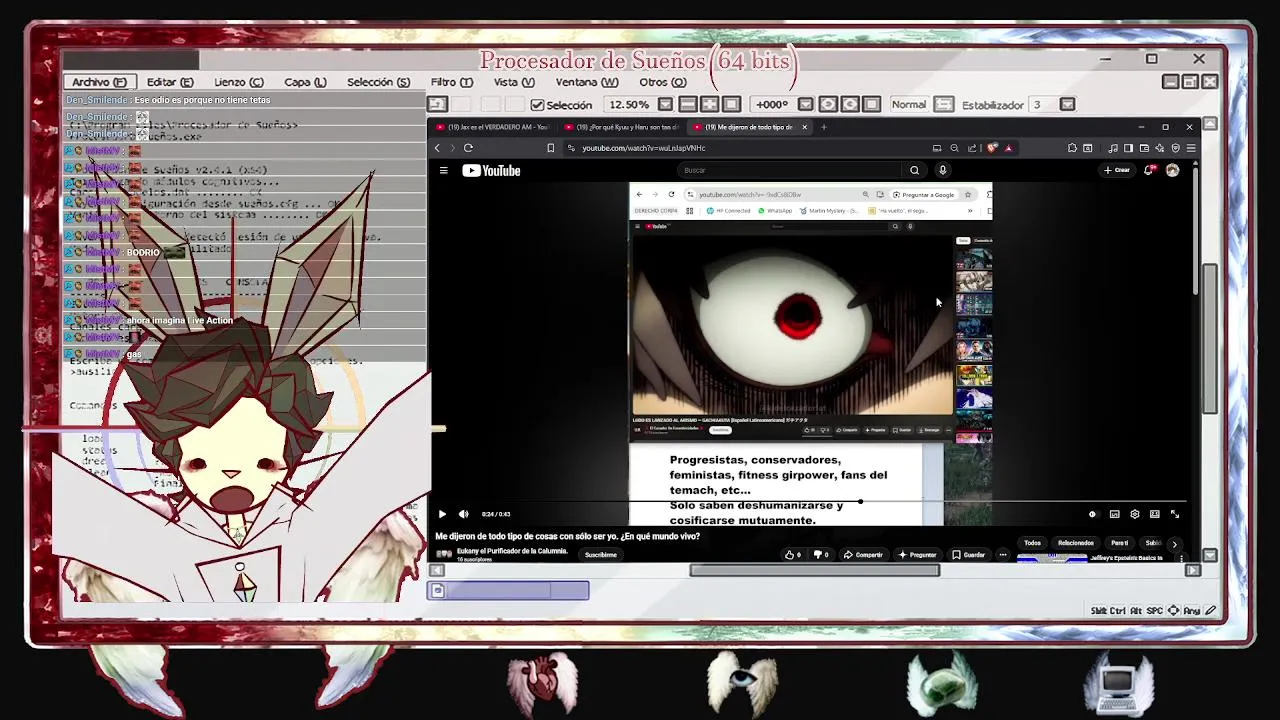Open the Selección (S) menu
The height and width of the screenshot is (720, 1280).
378,82
